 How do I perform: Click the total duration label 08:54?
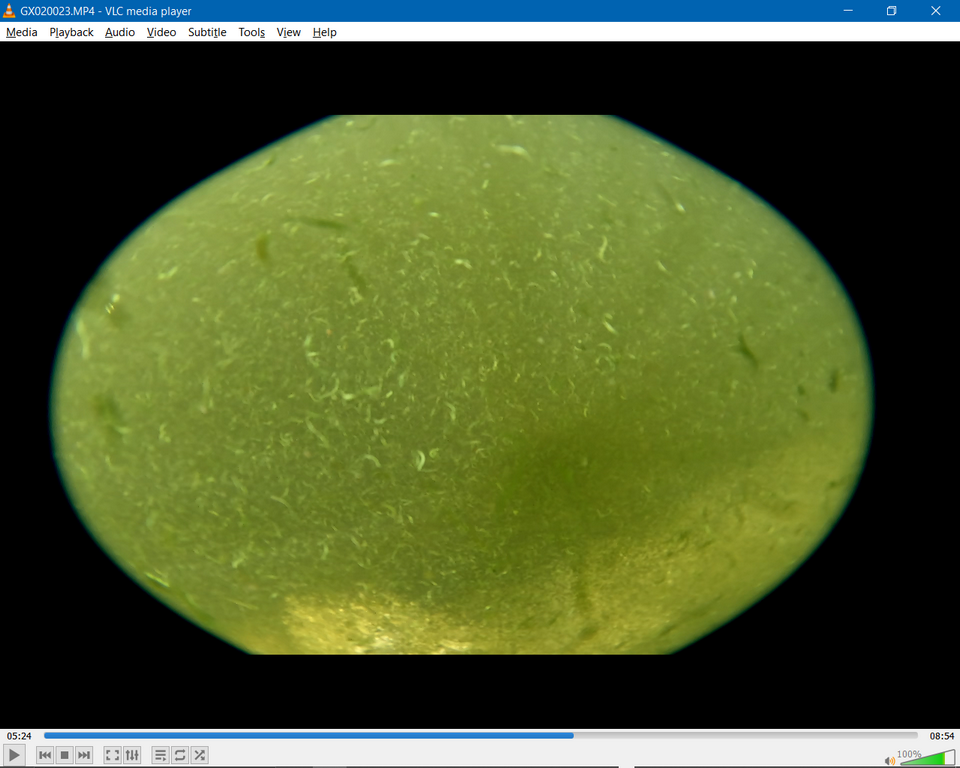pyautogui.click(x=941, y=735)
